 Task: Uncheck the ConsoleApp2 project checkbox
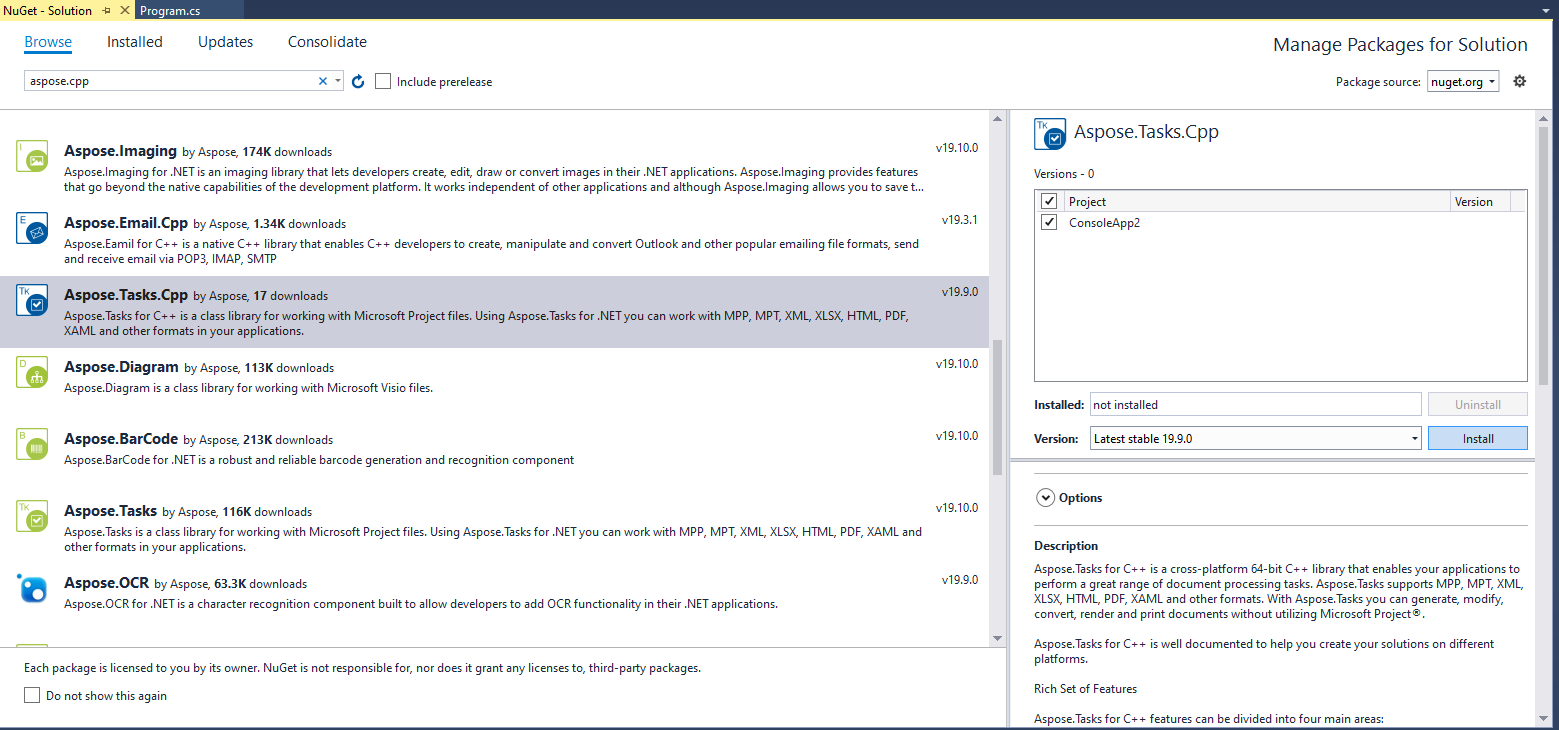click(1049, 223)
